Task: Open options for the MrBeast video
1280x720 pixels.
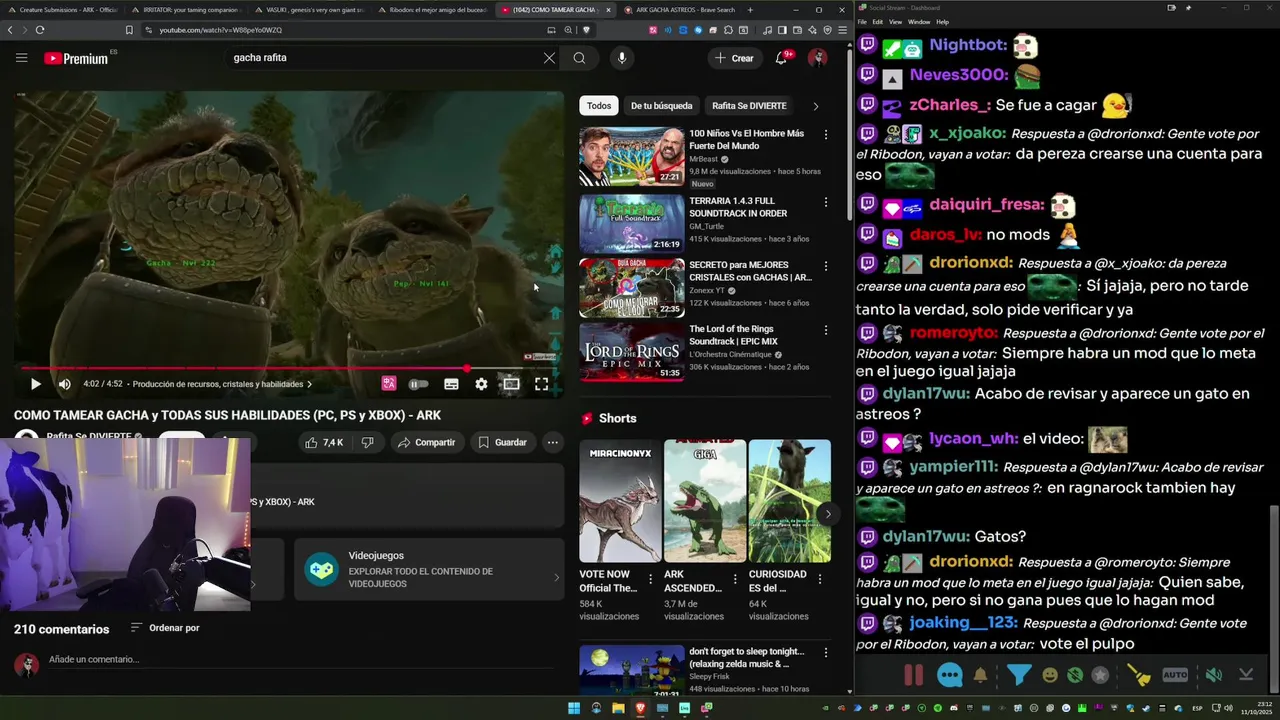Action: [x=825, y=134]
